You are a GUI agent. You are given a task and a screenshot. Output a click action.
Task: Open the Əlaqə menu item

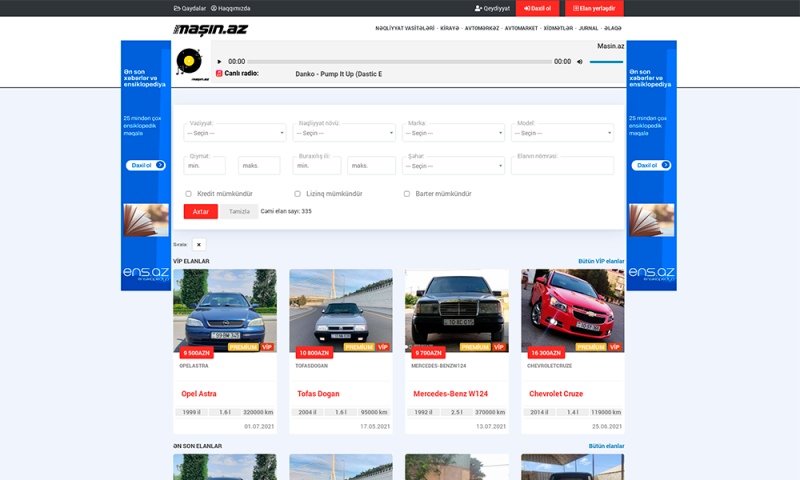point(613,29)
